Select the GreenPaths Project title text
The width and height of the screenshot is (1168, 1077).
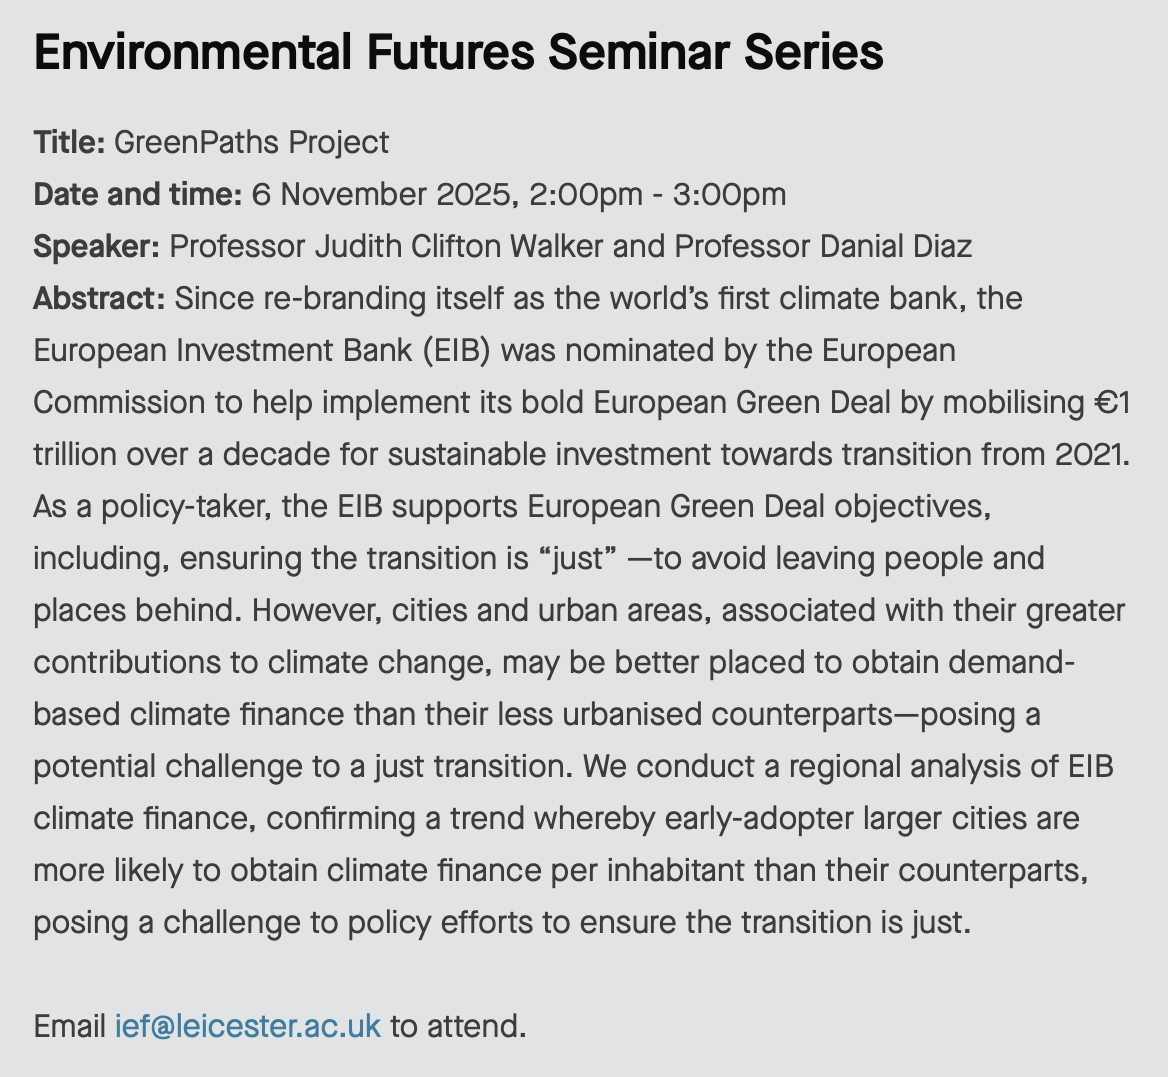click(x=251, y=142)
